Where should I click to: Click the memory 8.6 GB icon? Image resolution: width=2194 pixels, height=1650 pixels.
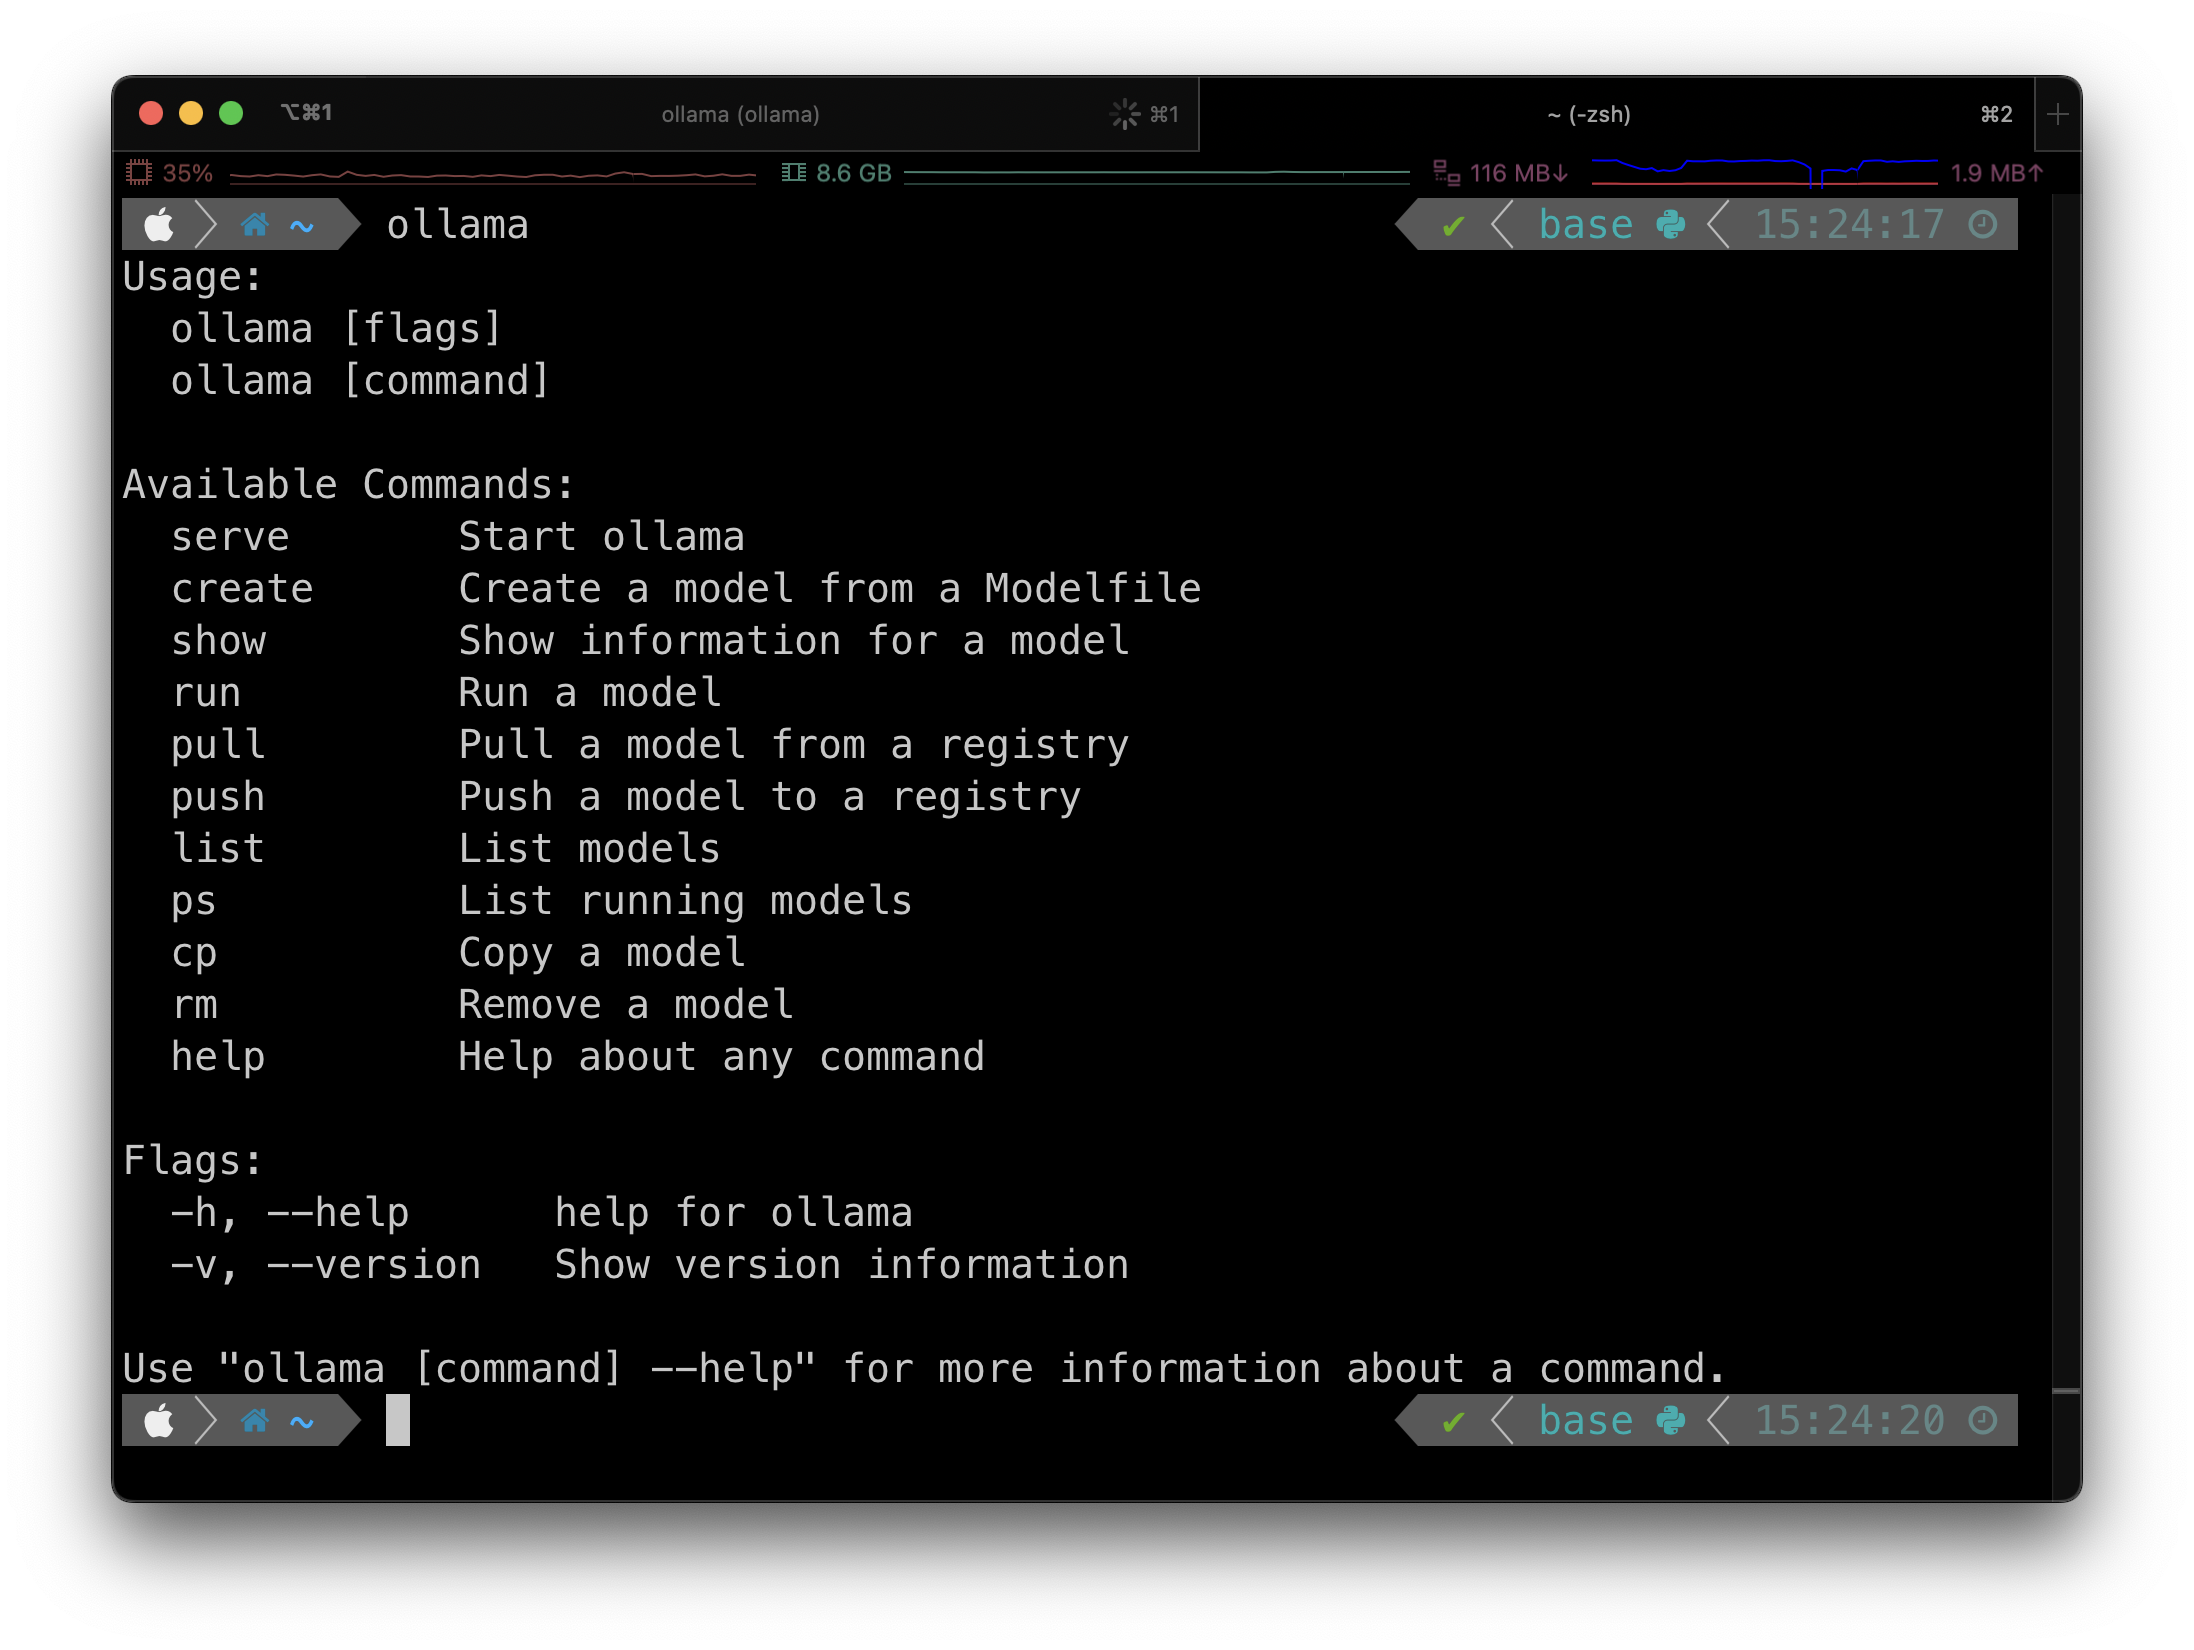click(794, 173)
